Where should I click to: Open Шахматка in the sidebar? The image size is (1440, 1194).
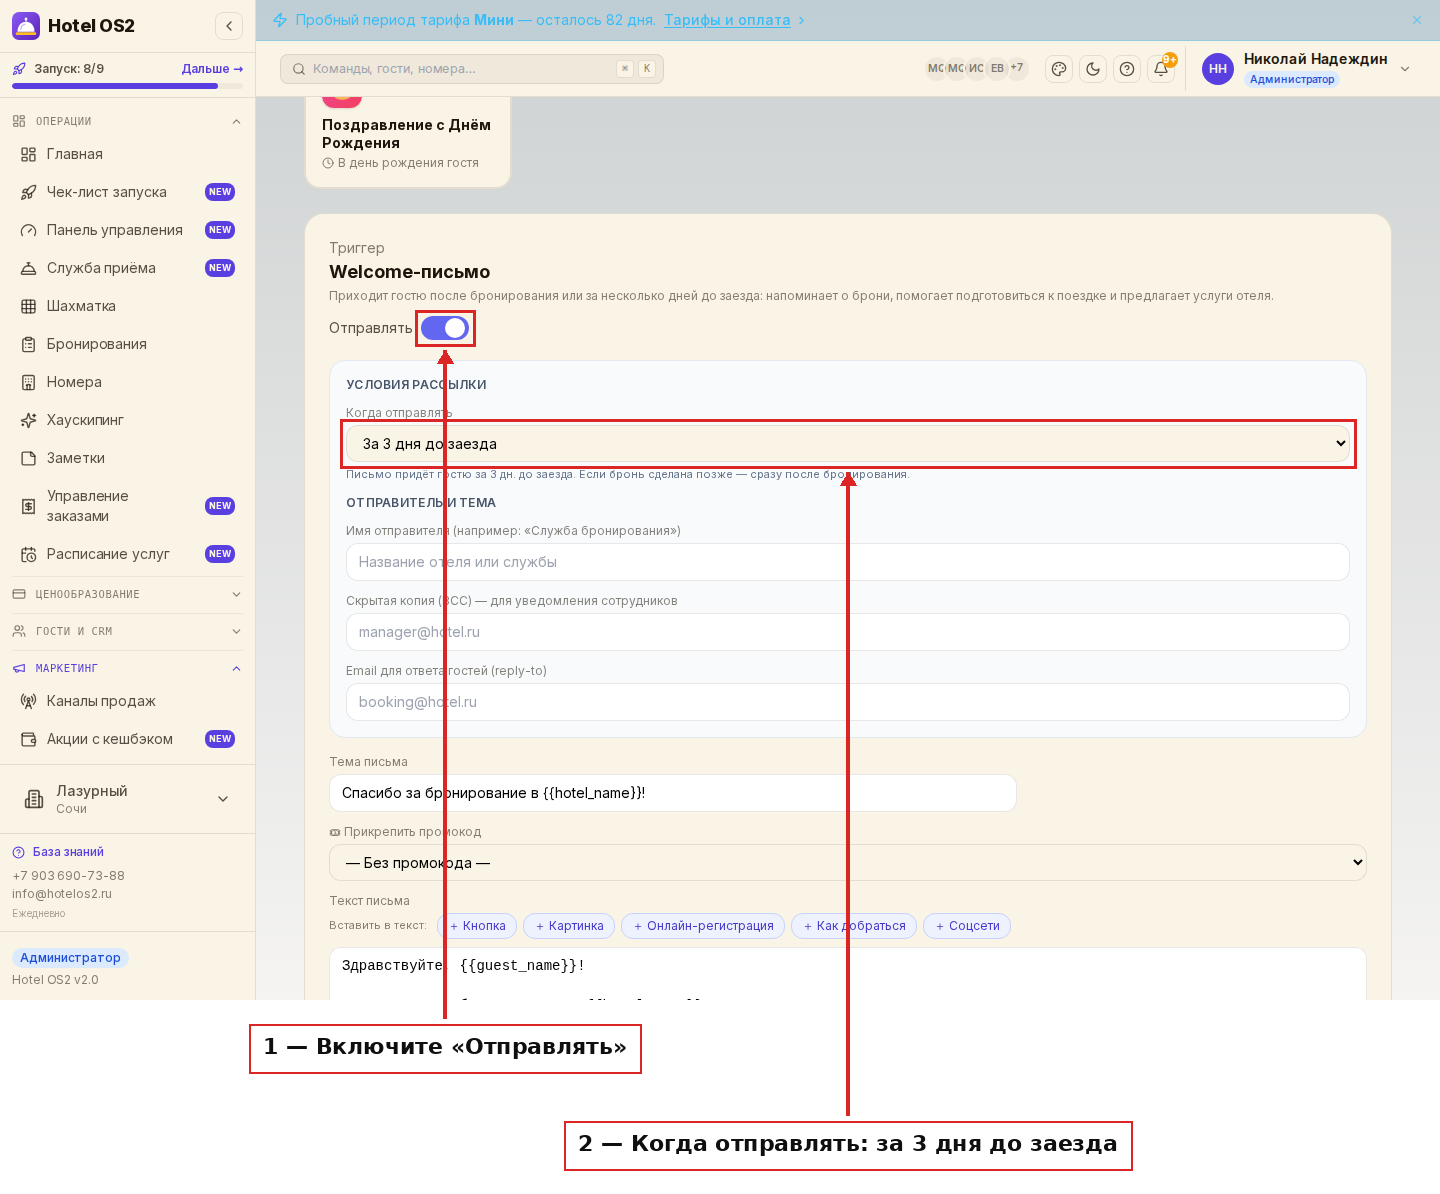(x=128, y=306)
